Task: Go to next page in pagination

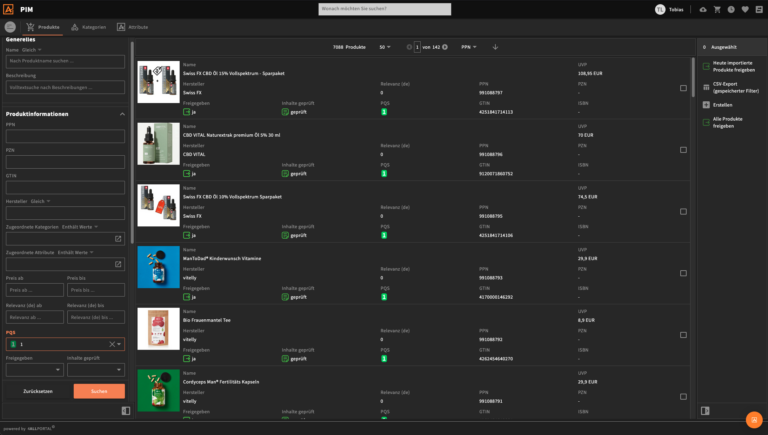Action: [445, 47]
